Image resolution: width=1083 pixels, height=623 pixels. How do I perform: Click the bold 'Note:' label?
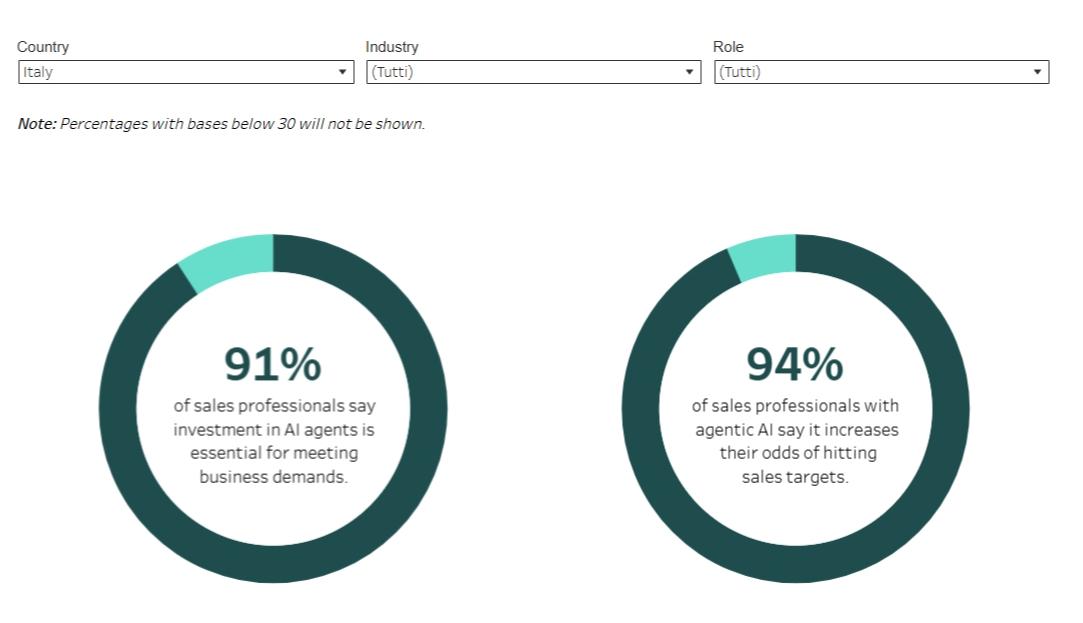(x=37, y=124)
